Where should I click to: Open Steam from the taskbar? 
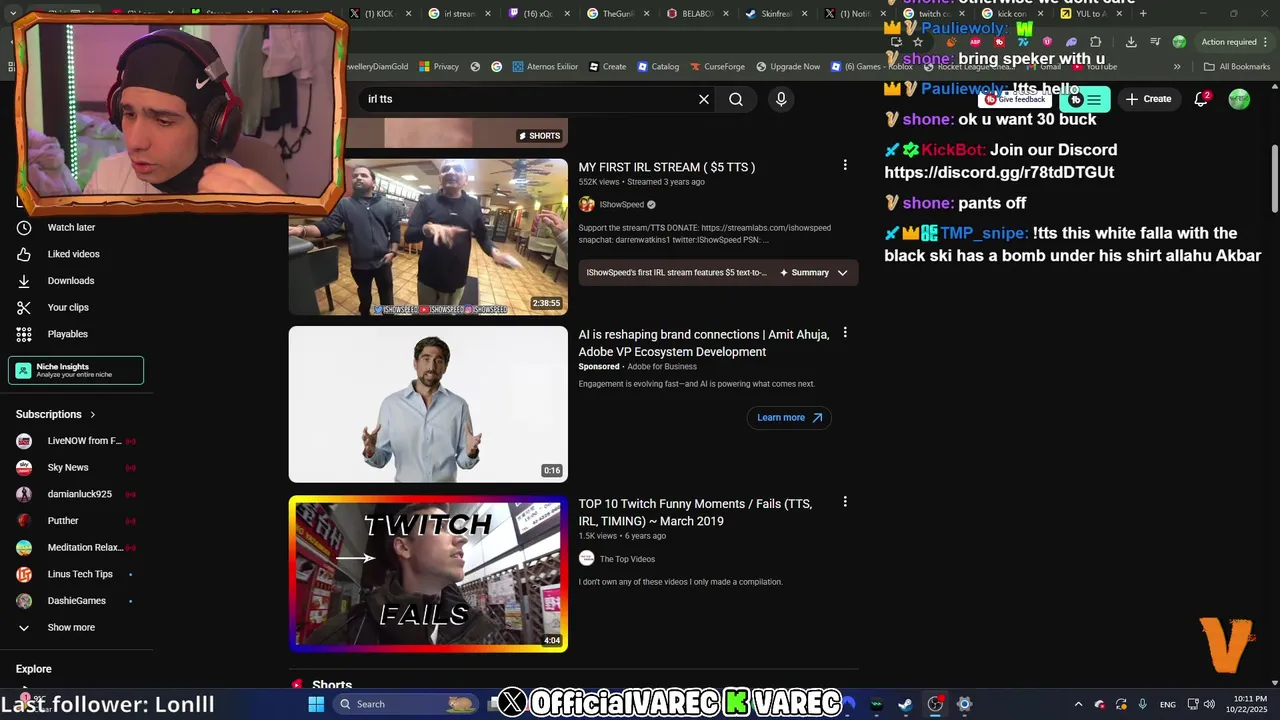point(905,704)
